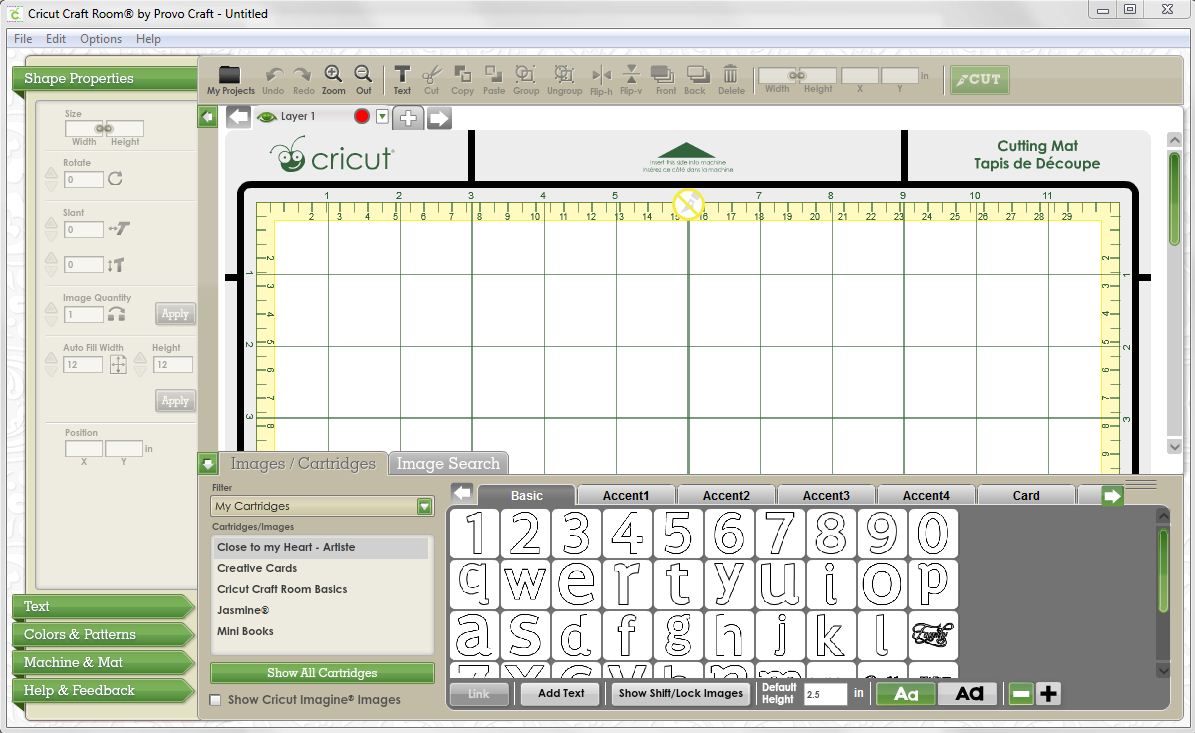The image size is (1195, 733).
Task: Open the Layer 1 dropdown arrow
Action: [x=383, y=117]
